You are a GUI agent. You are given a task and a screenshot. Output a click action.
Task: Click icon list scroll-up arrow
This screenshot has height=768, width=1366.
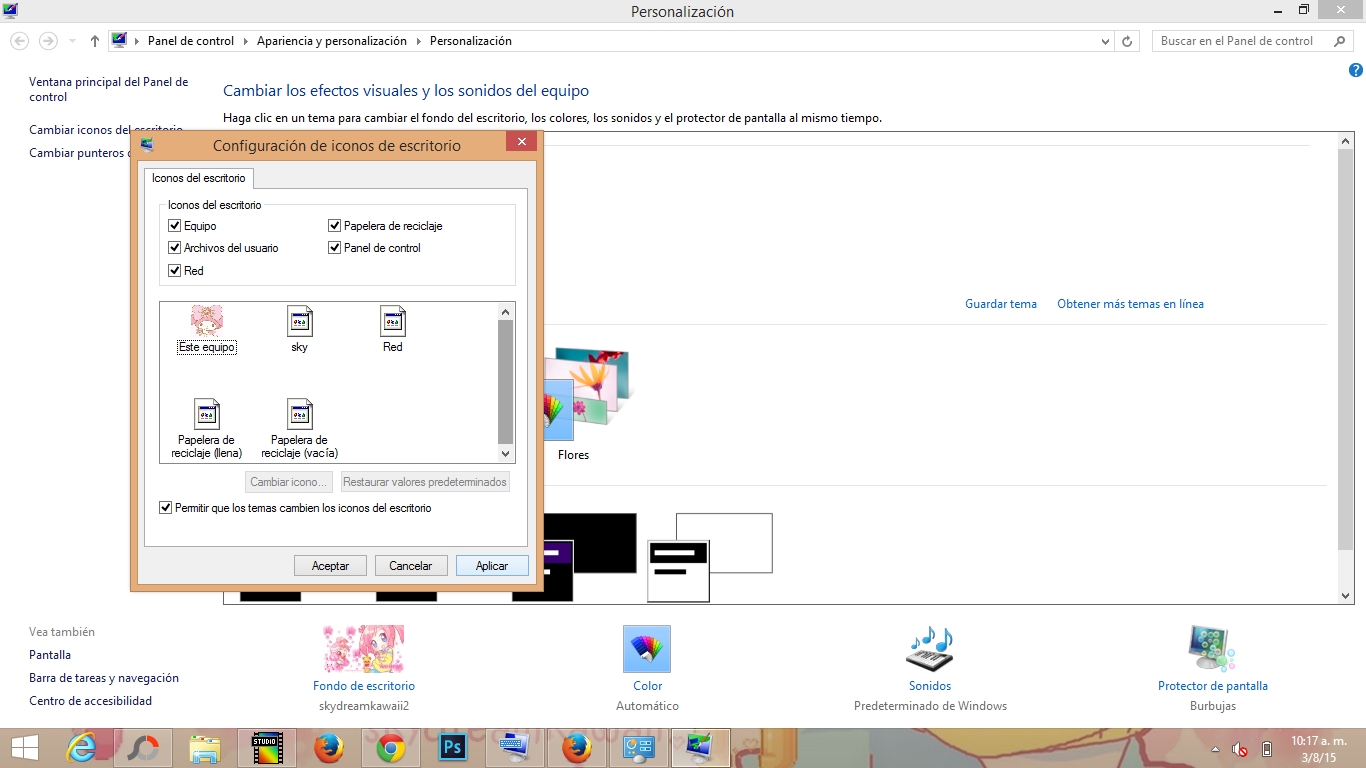[506, 312]
